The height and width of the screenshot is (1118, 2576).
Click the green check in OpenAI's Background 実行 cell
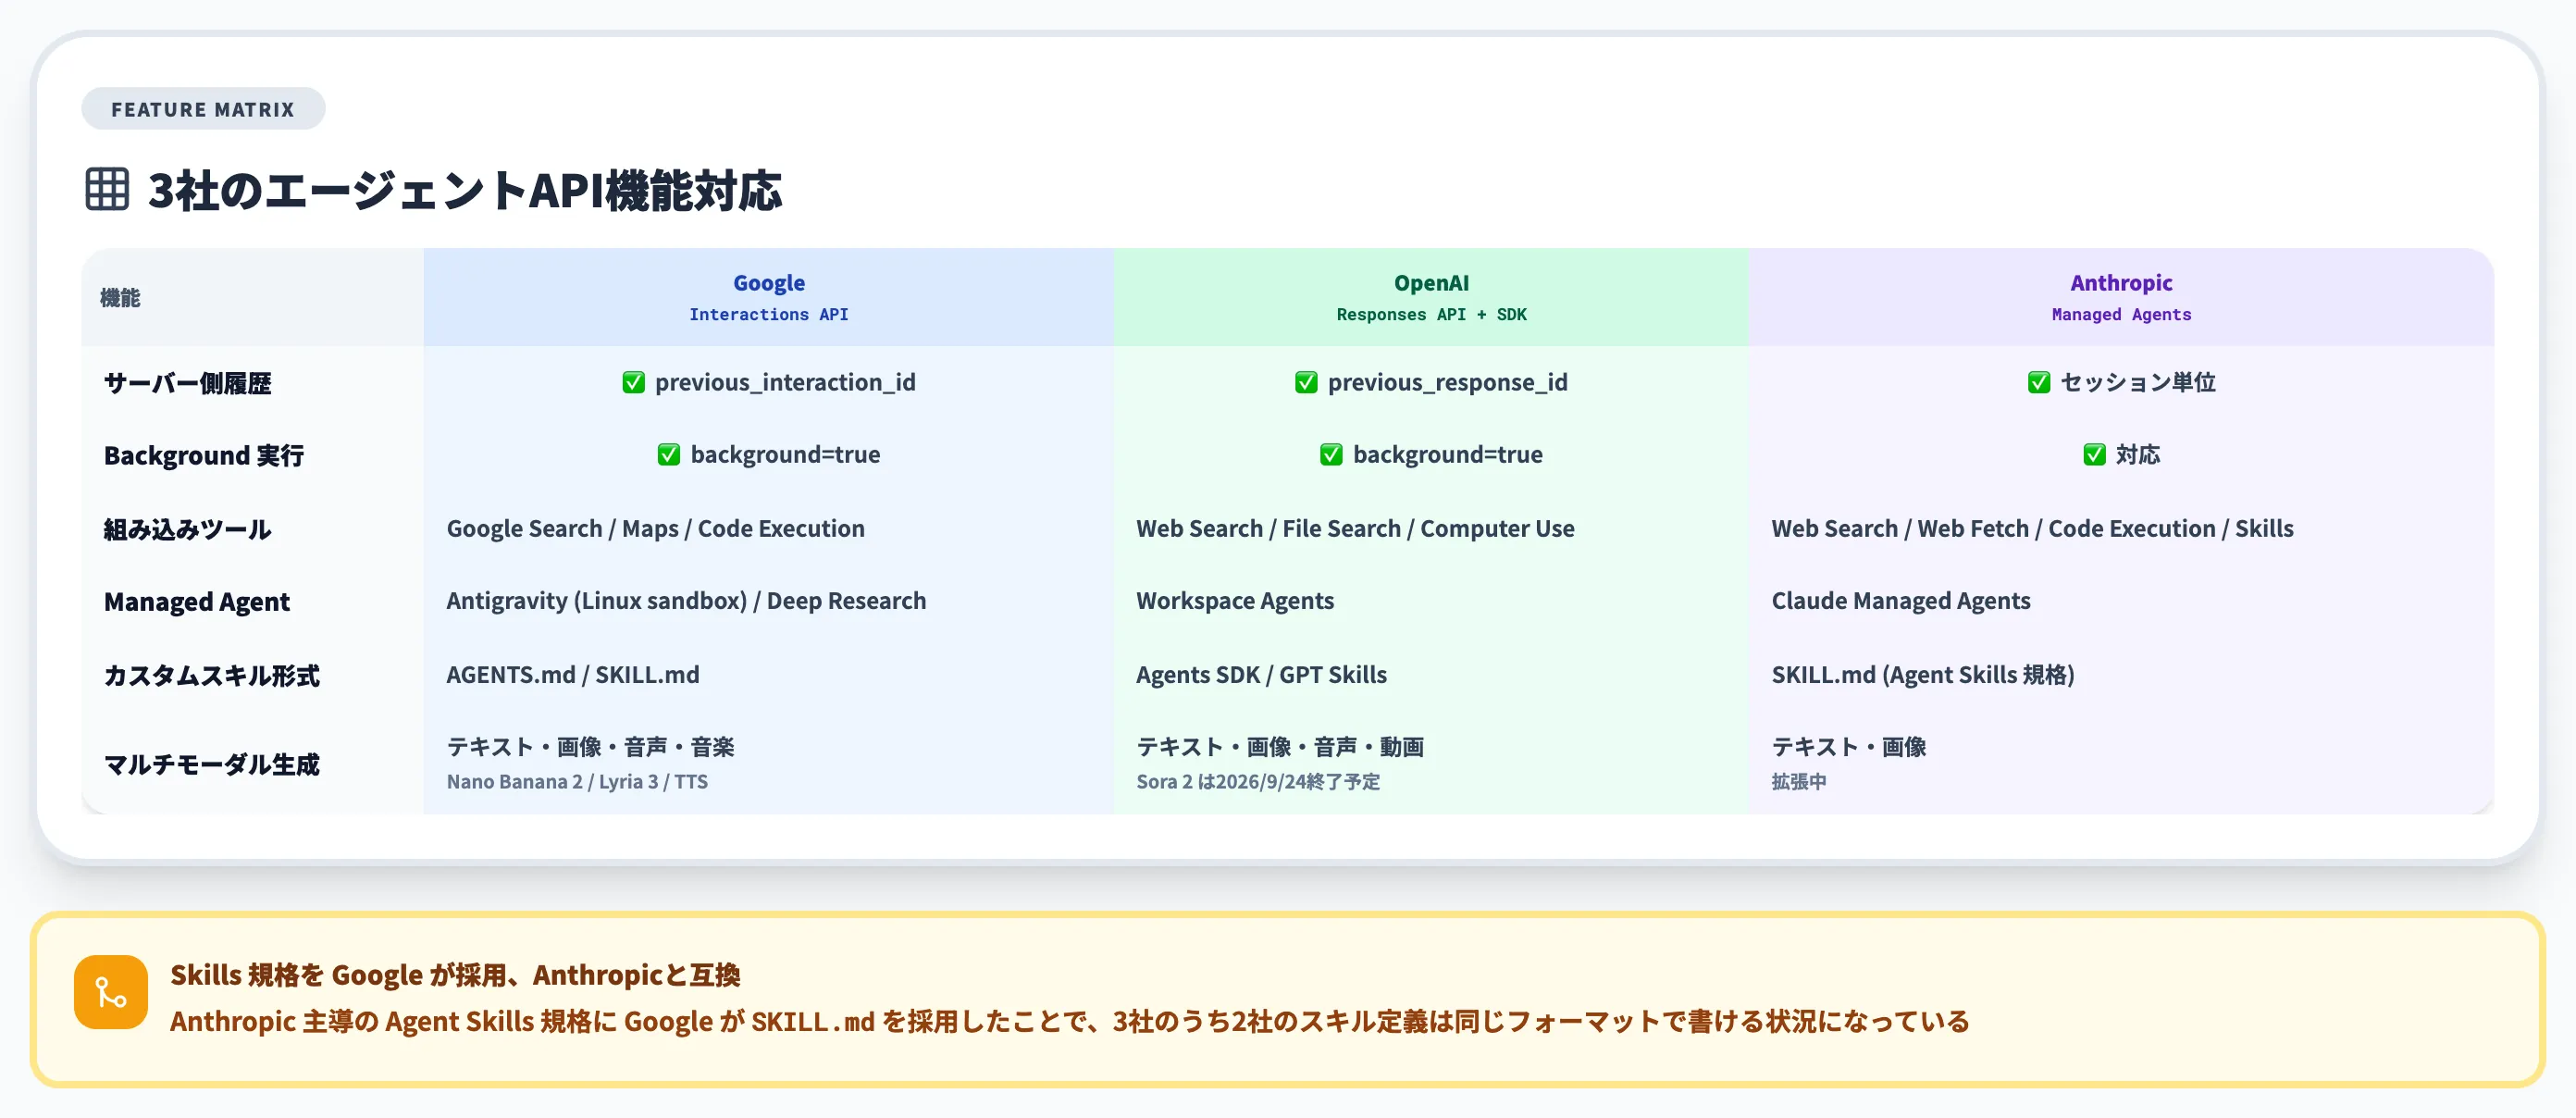pyautogui.click(x=1331, y=454)
